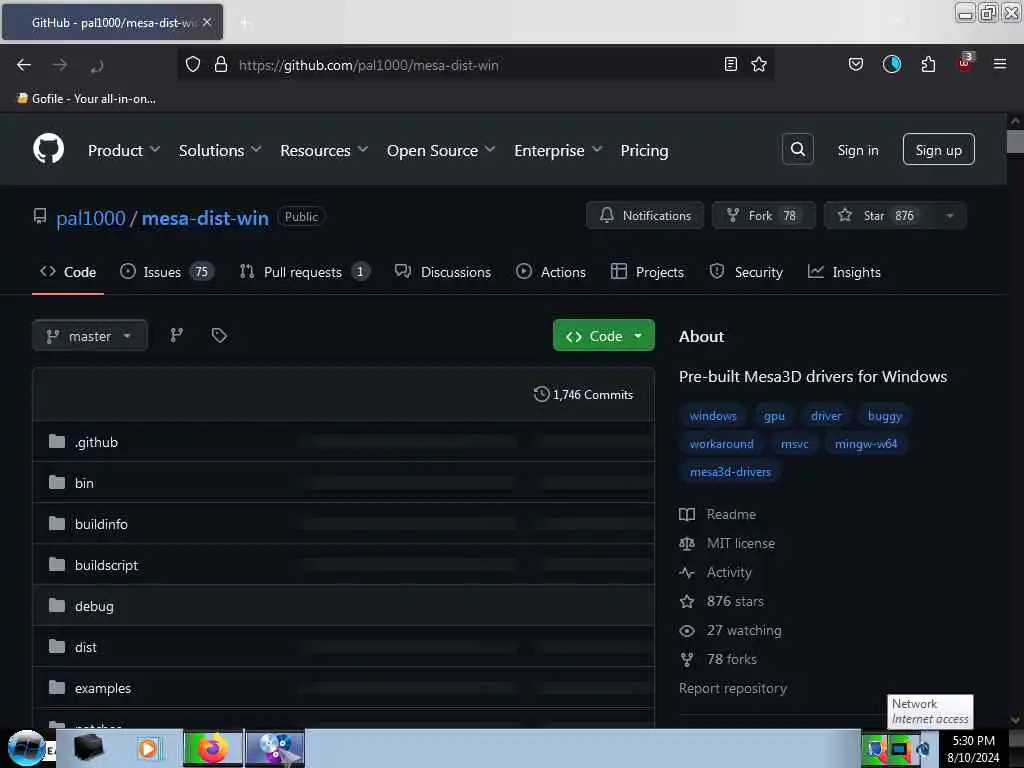Click the Notifications button
The height and width of the screenshot is (768, 1024).
[x=645, y=216]
